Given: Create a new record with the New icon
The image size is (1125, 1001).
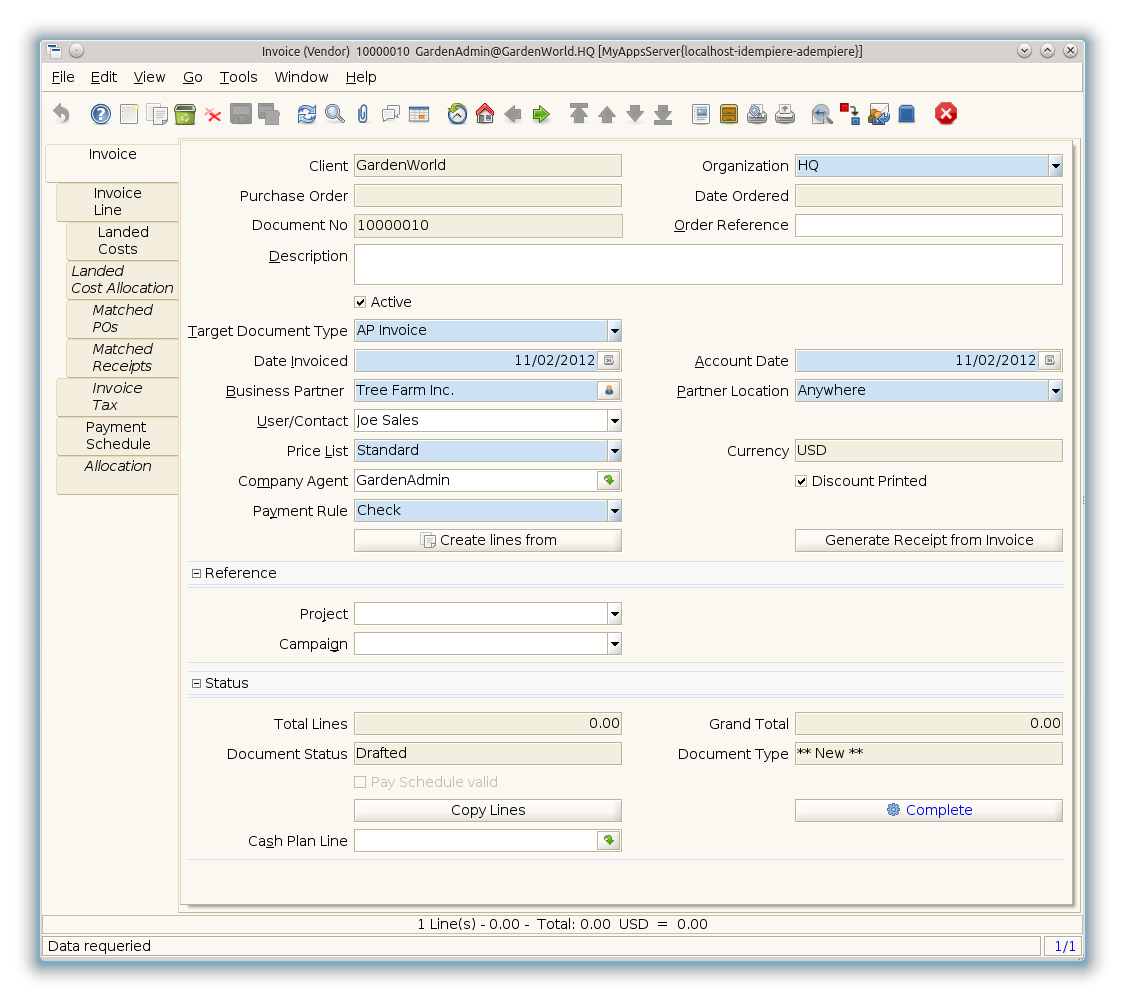Looking at the screenshot, I should 128,114.
